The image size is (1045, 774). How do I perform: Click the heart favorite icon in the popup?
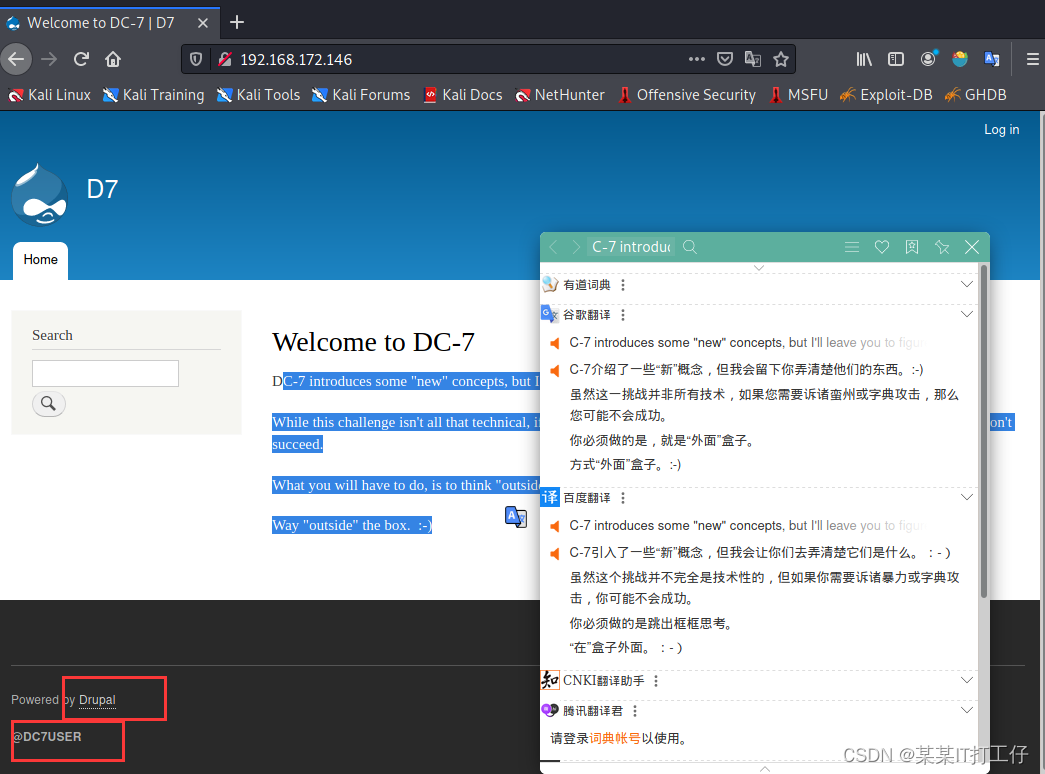(x=882, y=247)
